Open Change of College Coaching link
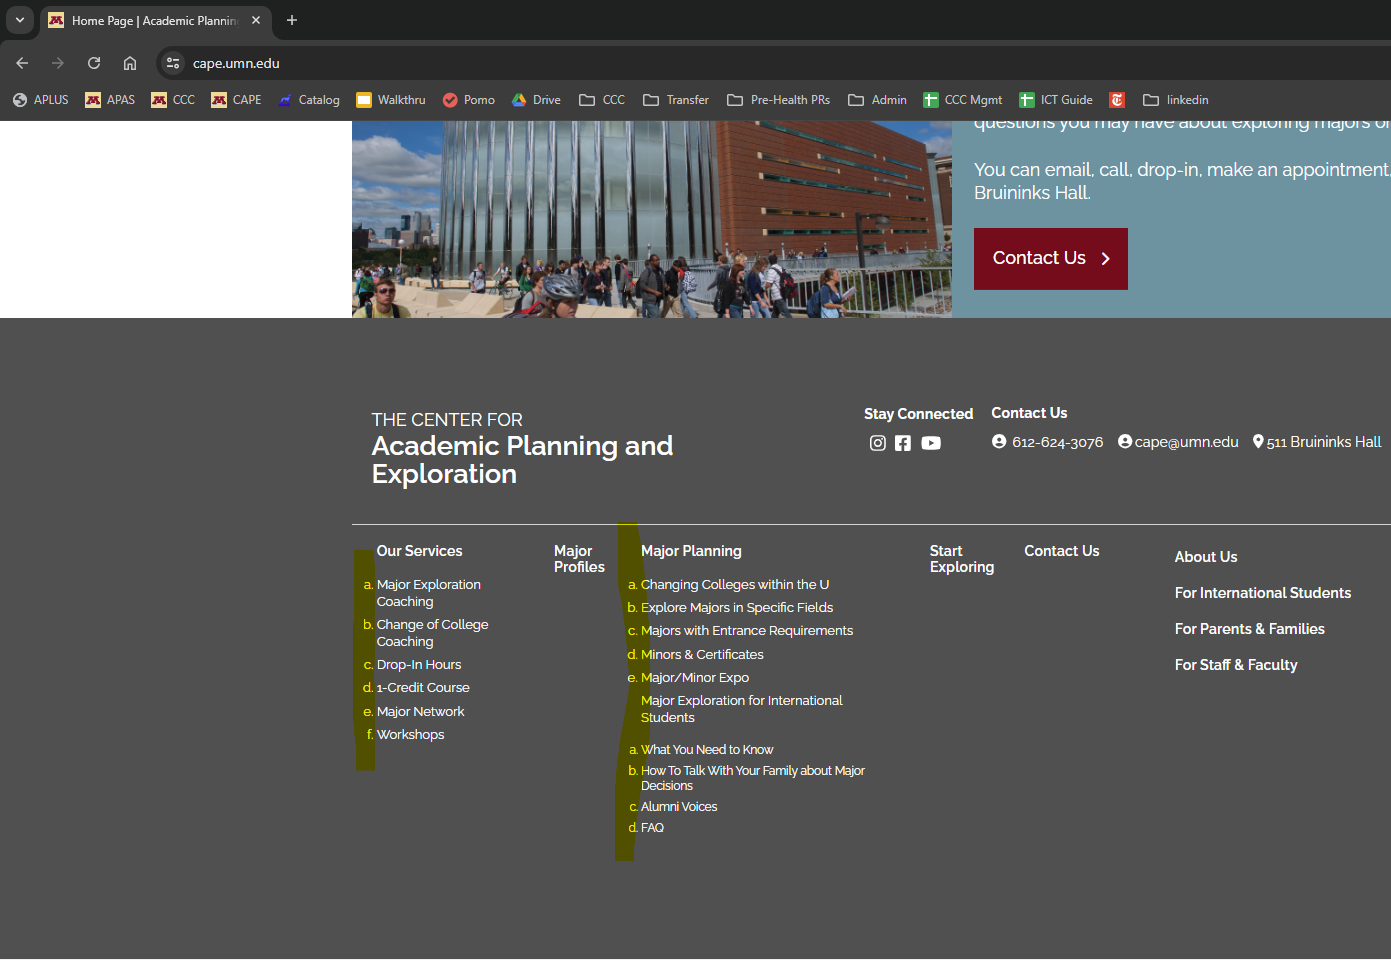 point(432,633)
